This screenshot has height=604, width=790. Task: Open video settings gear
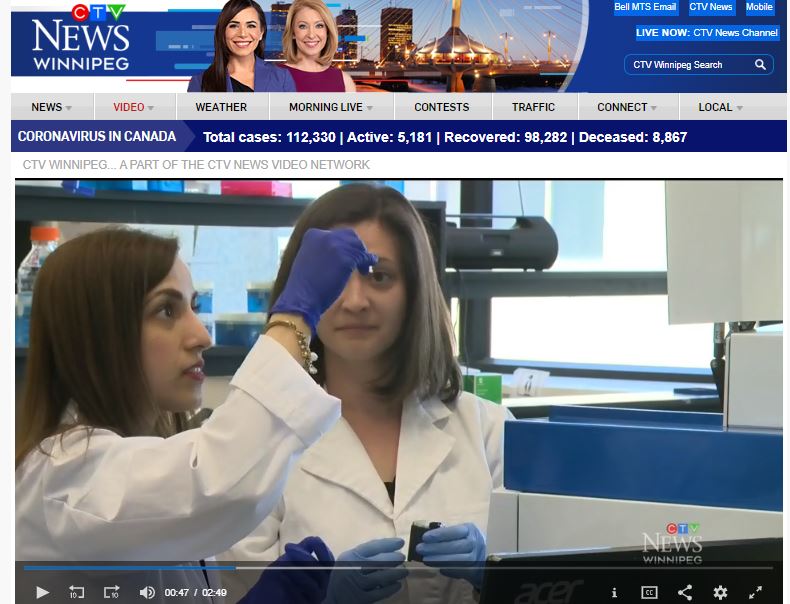[720, 592]
